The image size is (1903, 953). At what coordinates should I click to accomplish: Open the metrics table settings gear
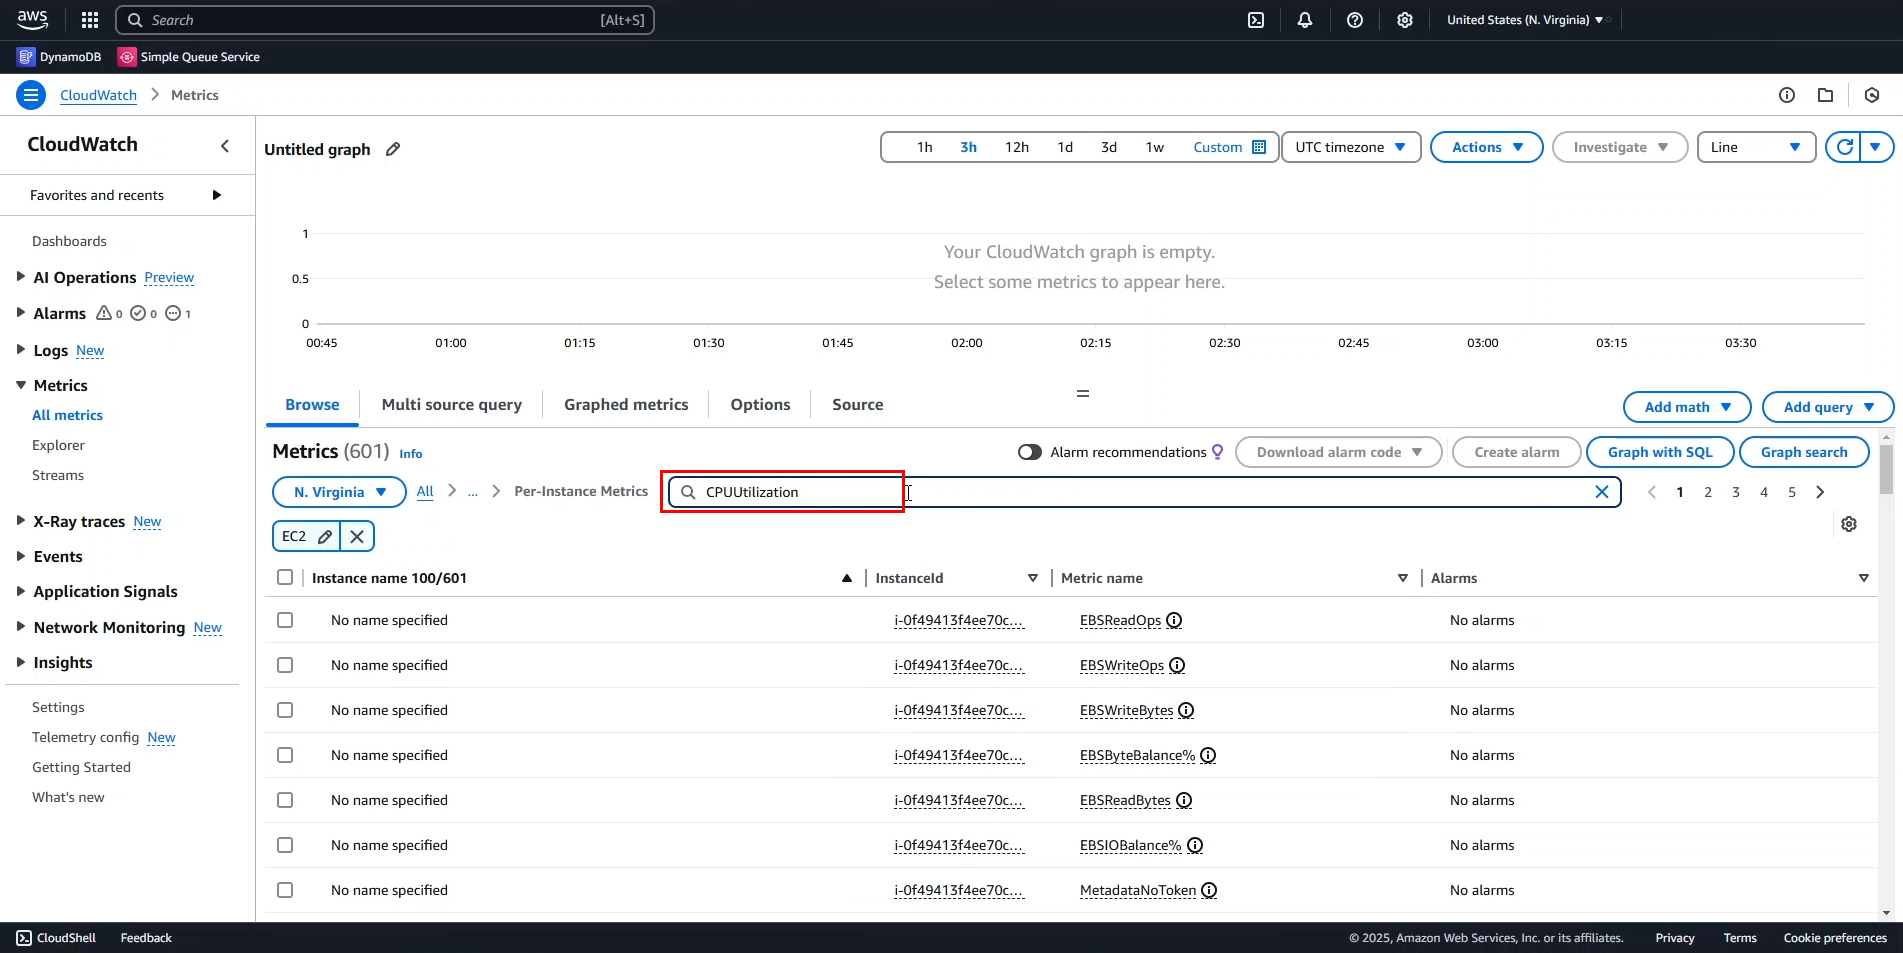1849,524
